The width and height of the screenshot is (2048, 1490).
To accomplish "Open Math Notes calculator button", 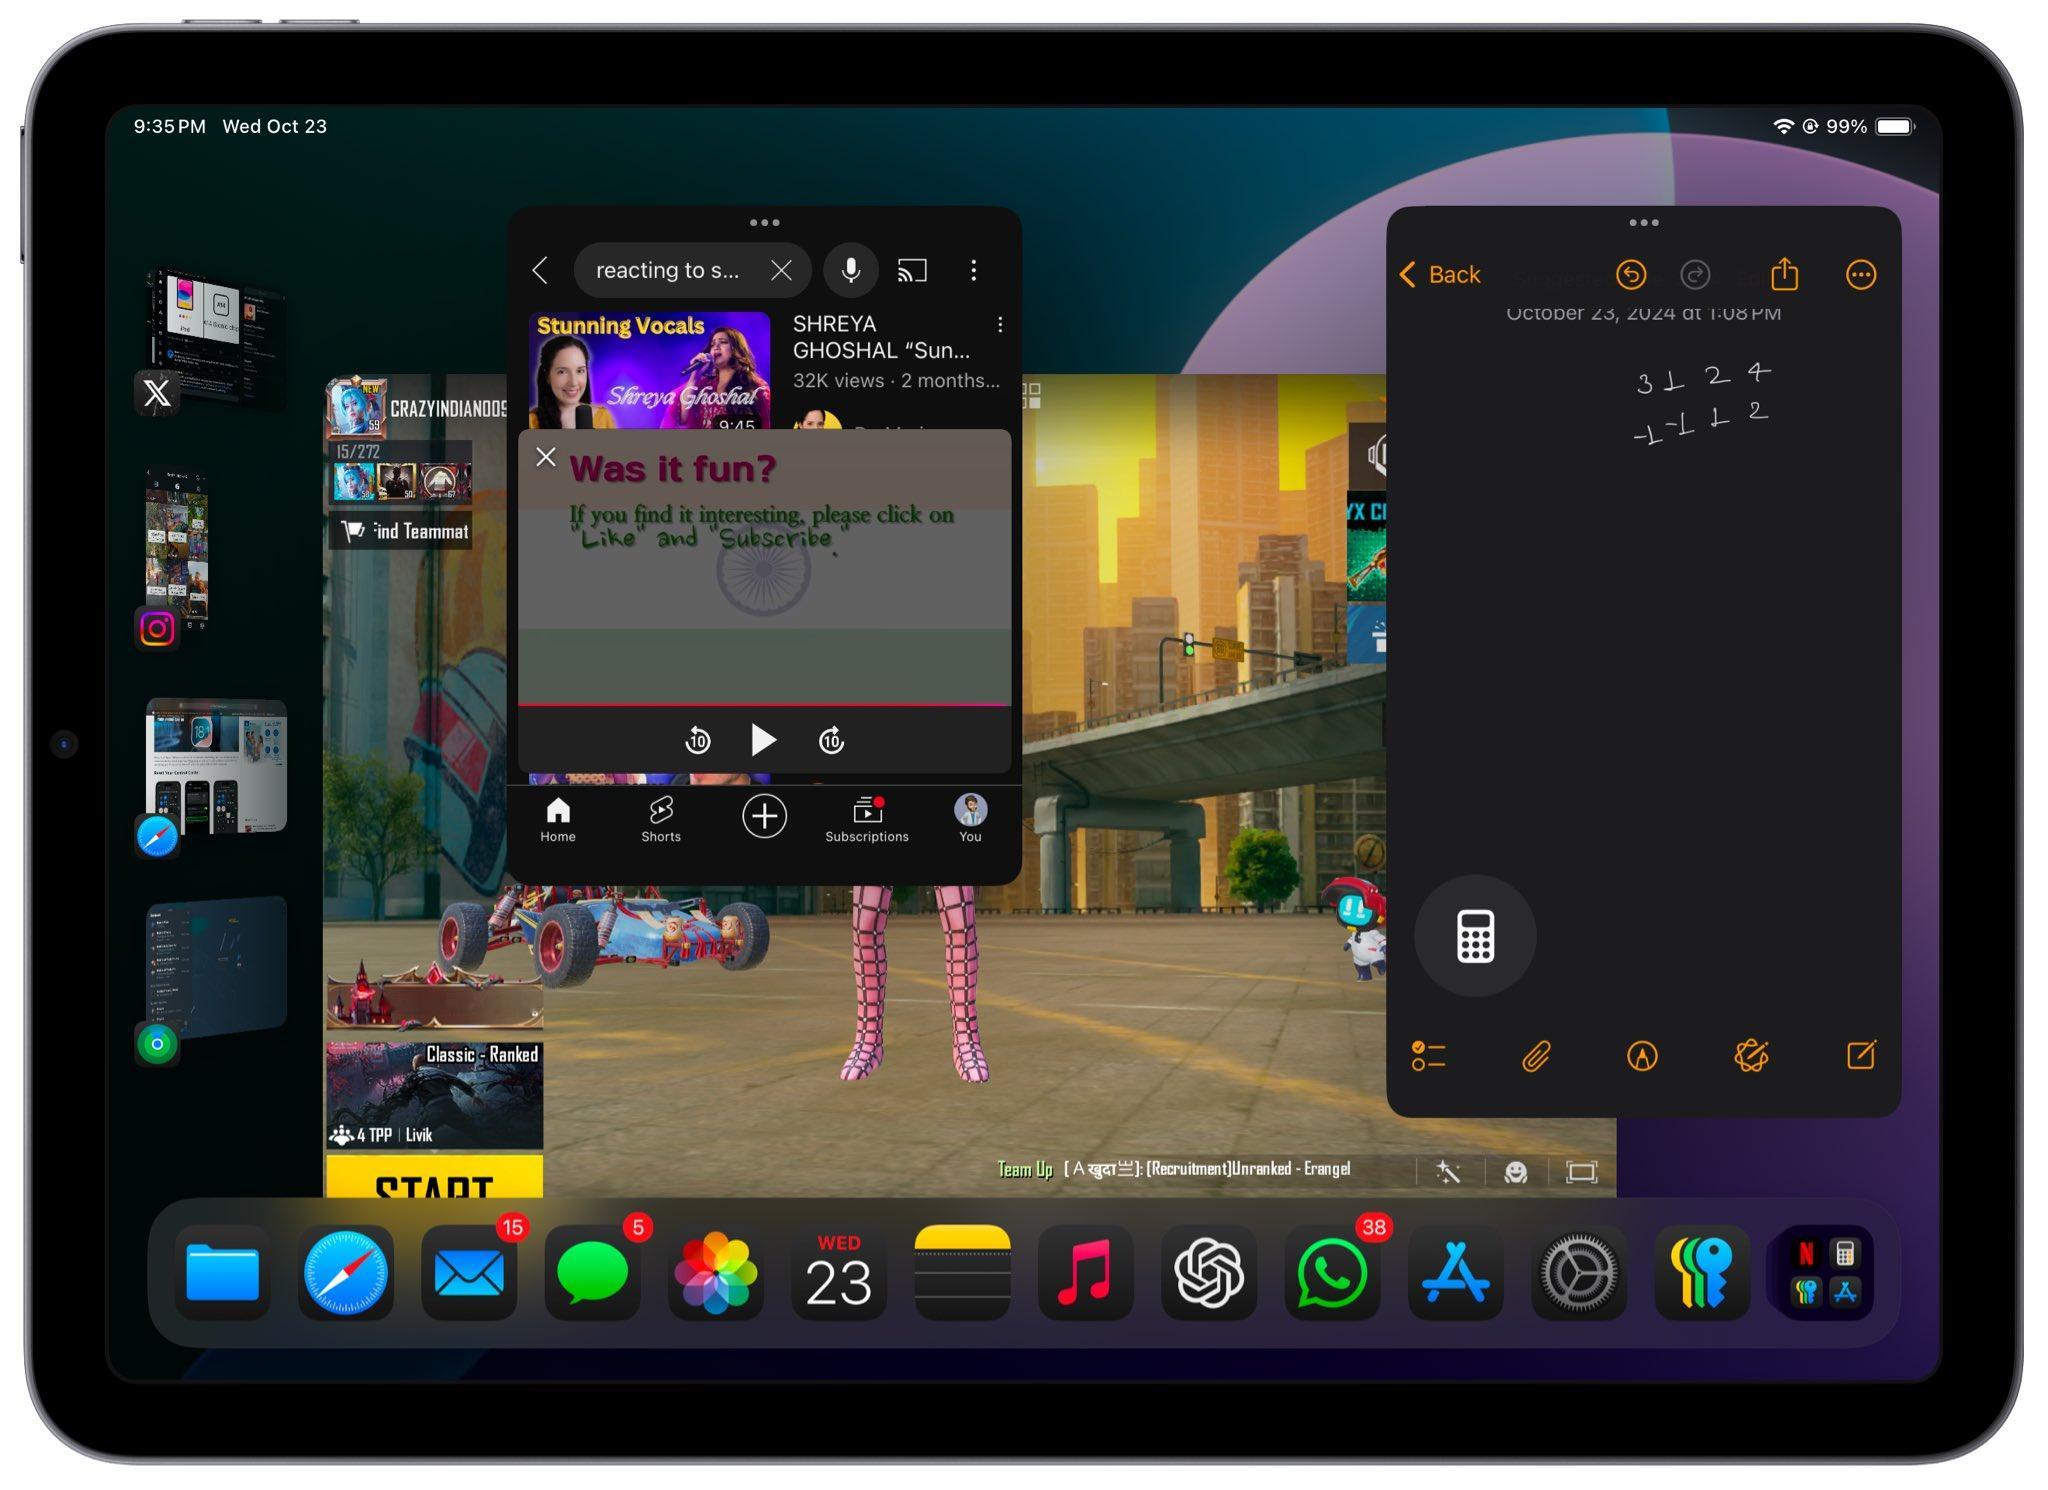I will 1475,936.
